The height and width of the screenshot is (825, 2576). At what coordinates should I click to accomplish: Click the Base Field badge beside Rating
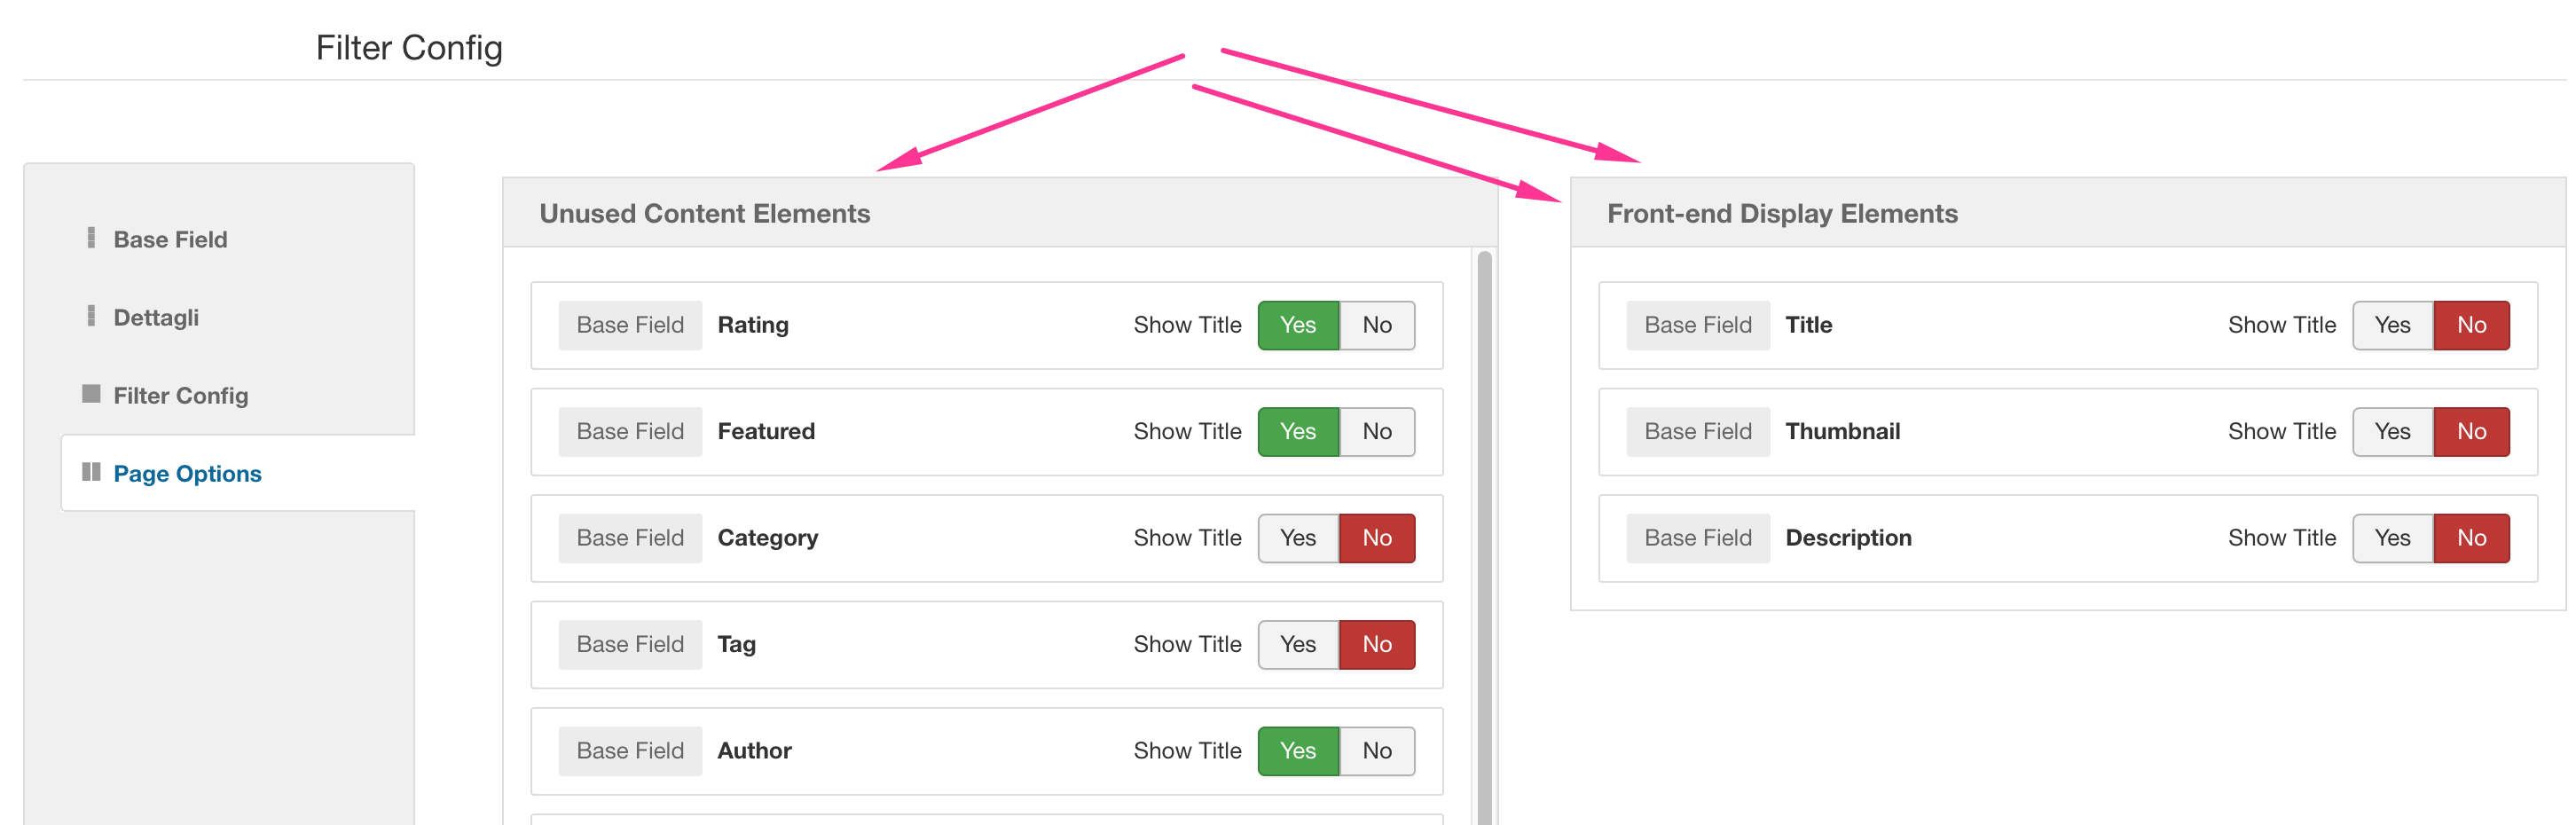[630, 325]
